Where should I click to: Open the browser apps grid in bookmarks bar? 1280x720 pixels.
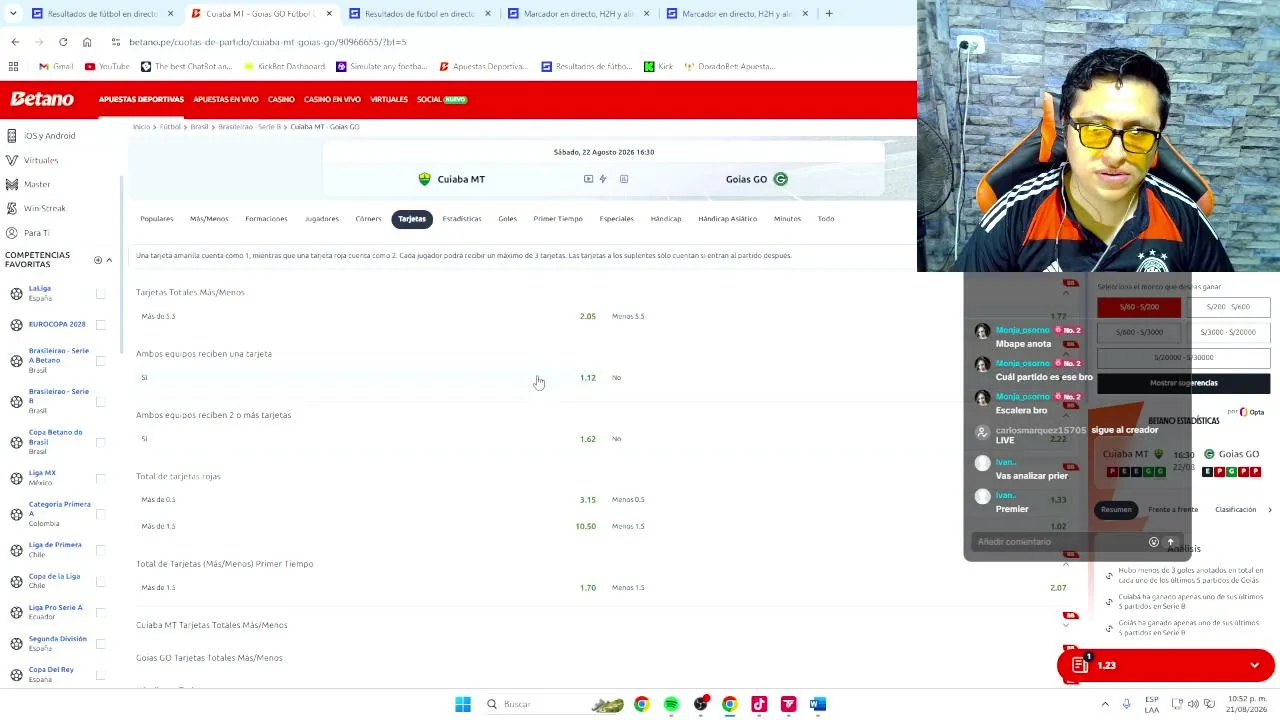[13, 66]
